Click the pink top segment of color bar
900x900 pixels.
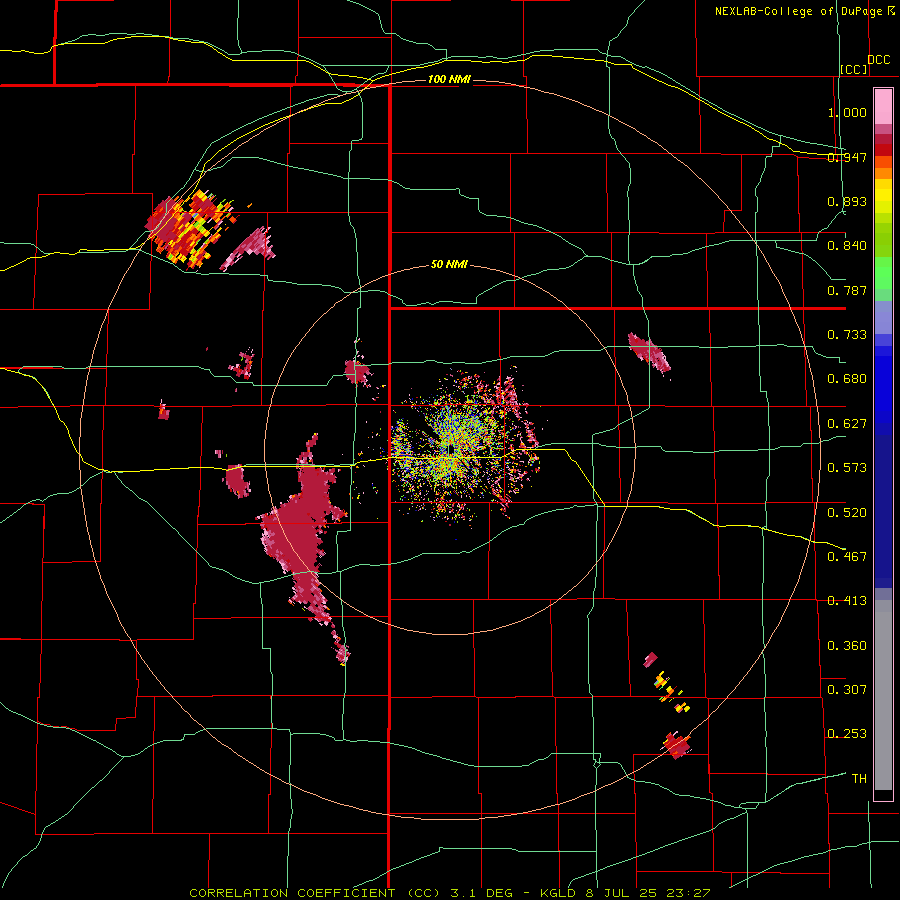(883, 107)
